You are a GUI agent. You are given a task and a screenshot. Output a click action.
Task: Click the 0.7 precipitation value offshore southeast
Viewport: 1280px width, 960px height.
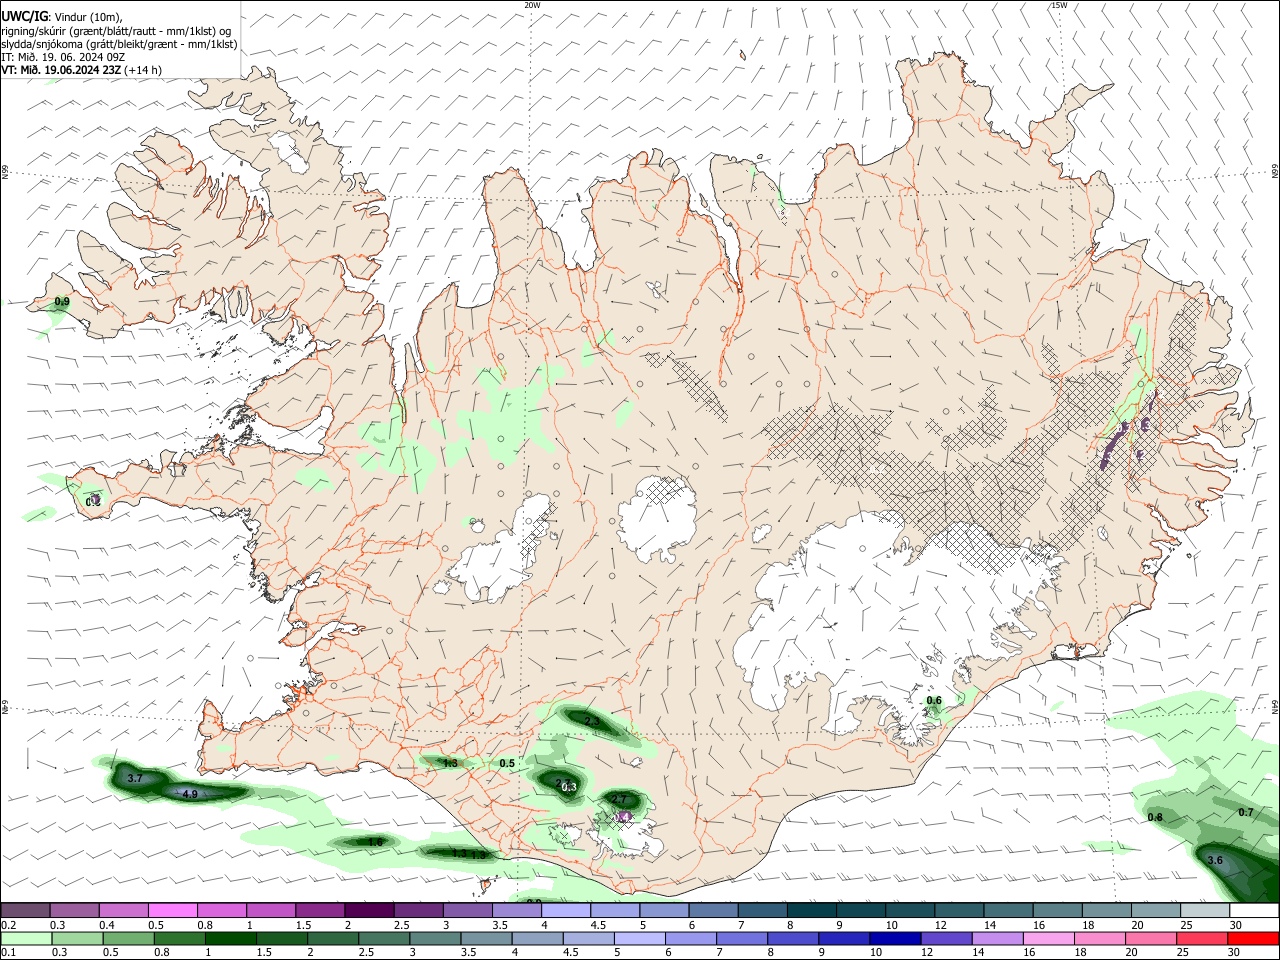1245,813
